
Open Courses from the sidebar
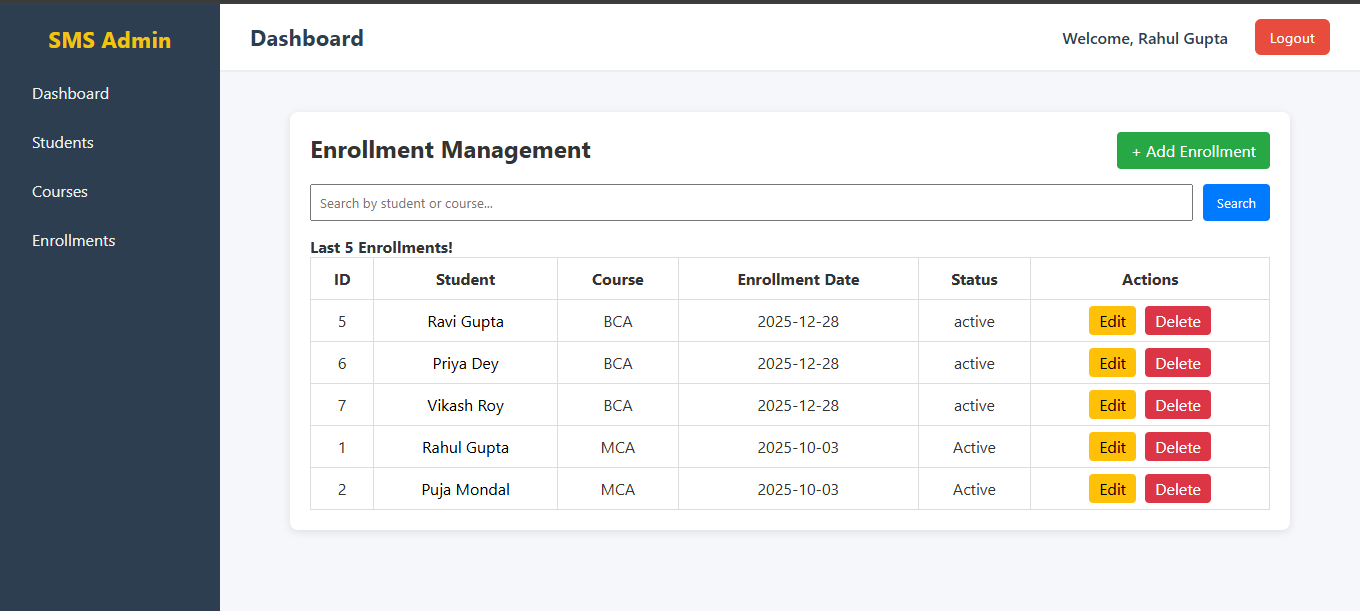60,192
